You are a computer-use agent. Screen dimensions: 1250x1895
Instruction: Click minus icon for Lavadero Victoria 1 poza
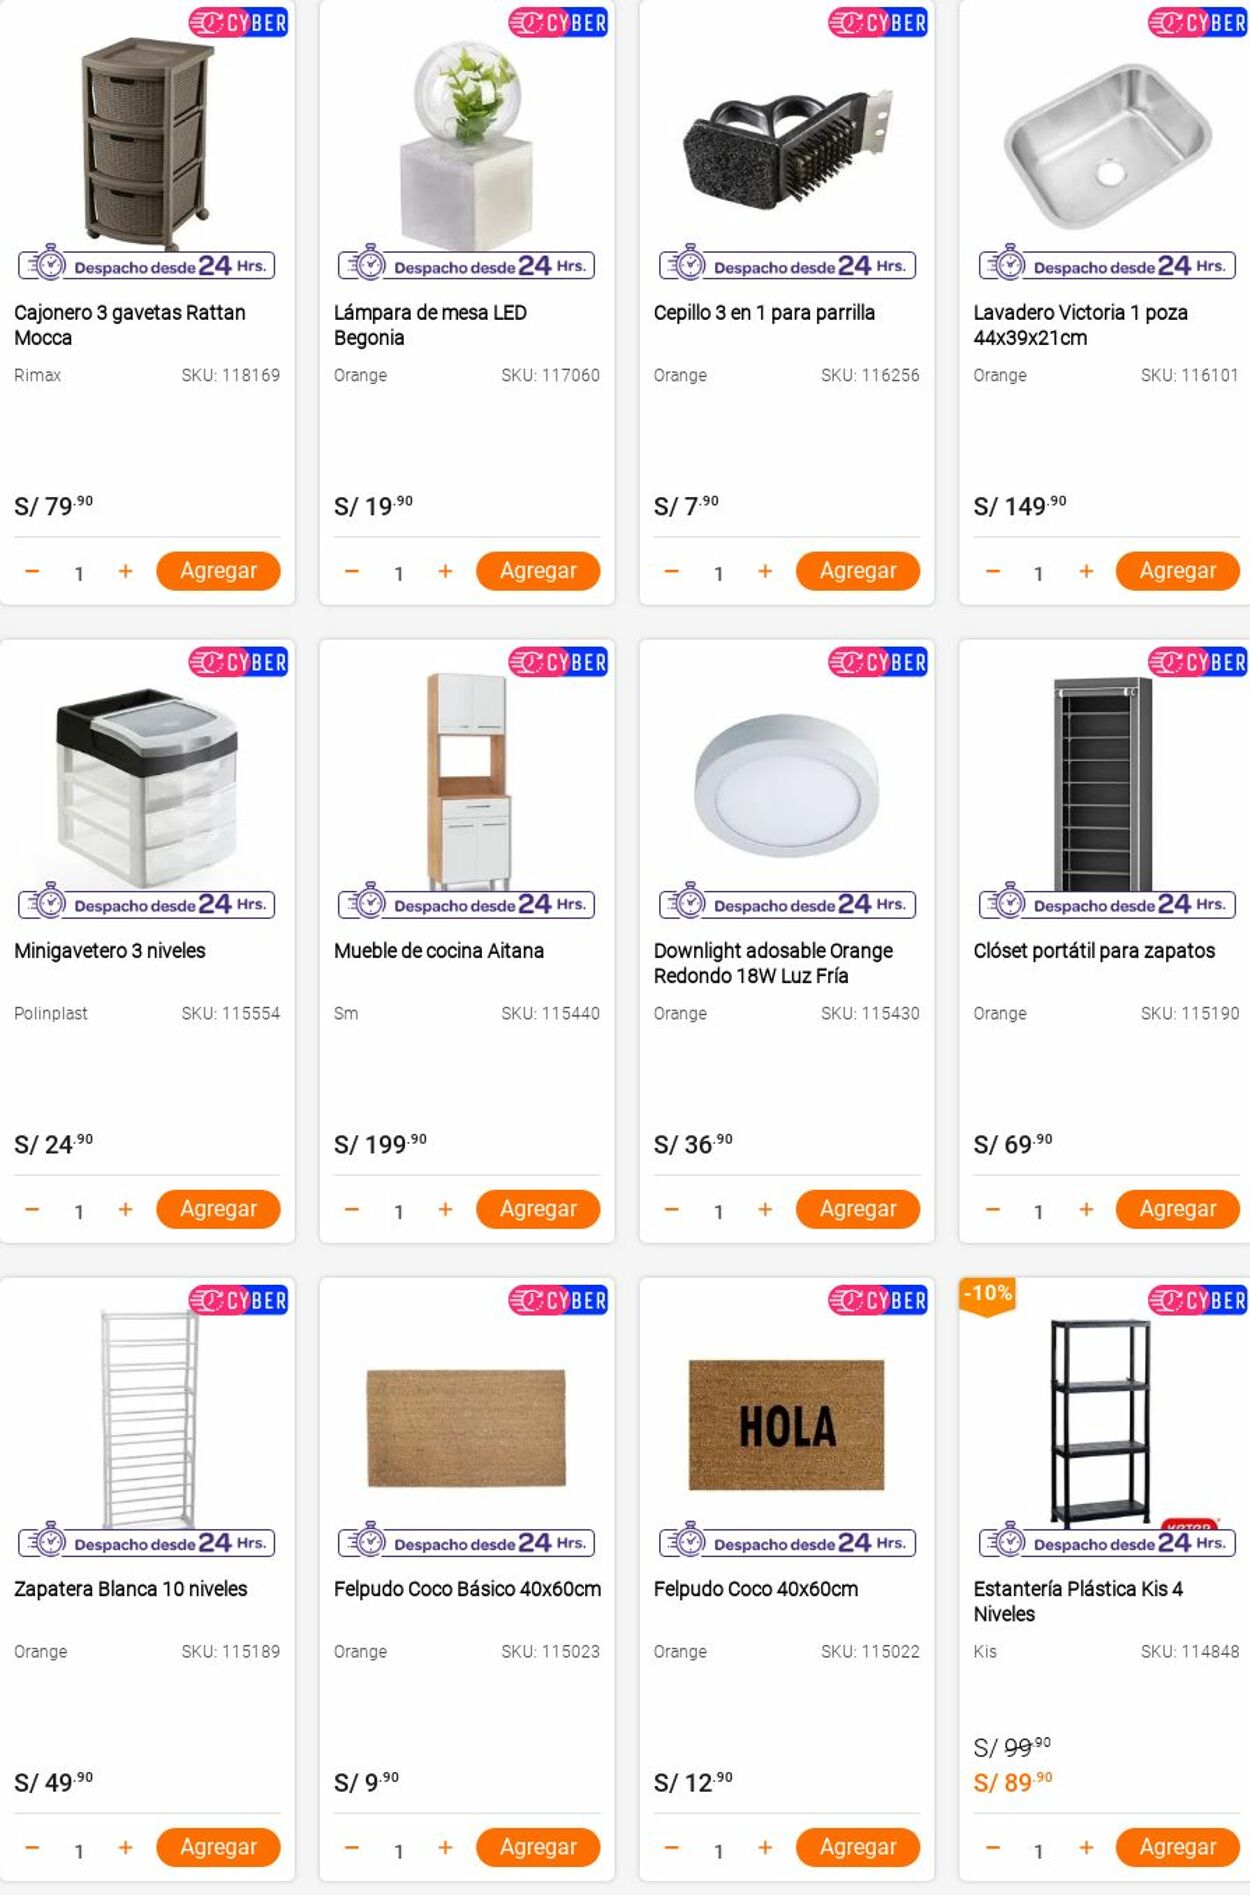pos(992,571)
